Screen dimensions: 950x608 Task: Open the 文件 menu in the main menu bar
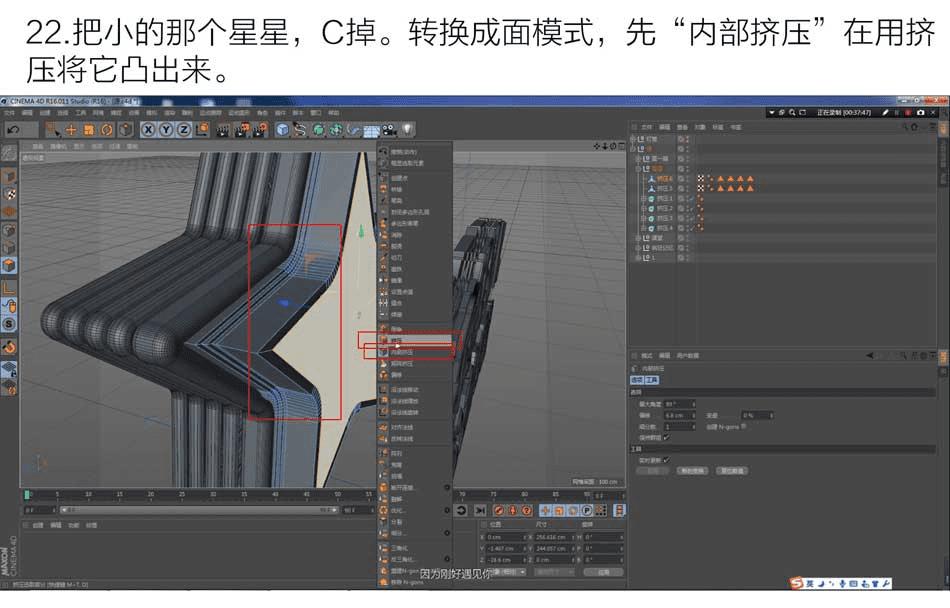pos(10,113)
